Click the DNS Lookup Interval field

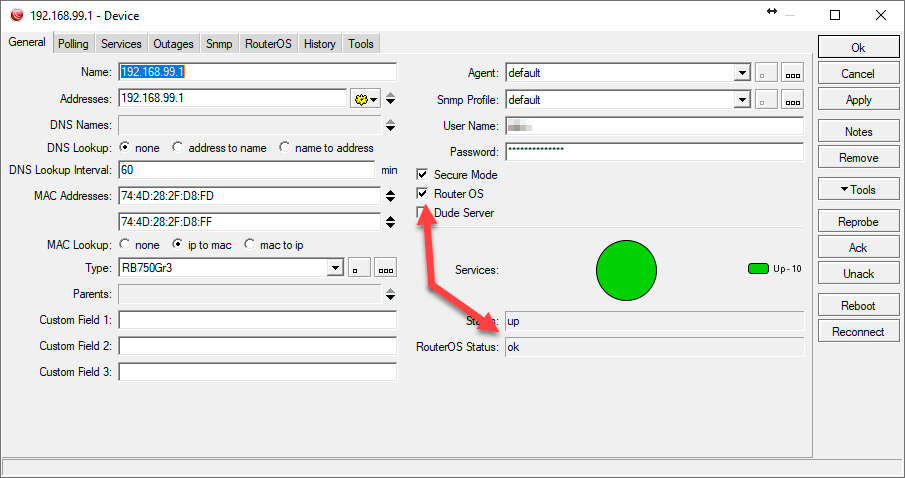(246, 170)
